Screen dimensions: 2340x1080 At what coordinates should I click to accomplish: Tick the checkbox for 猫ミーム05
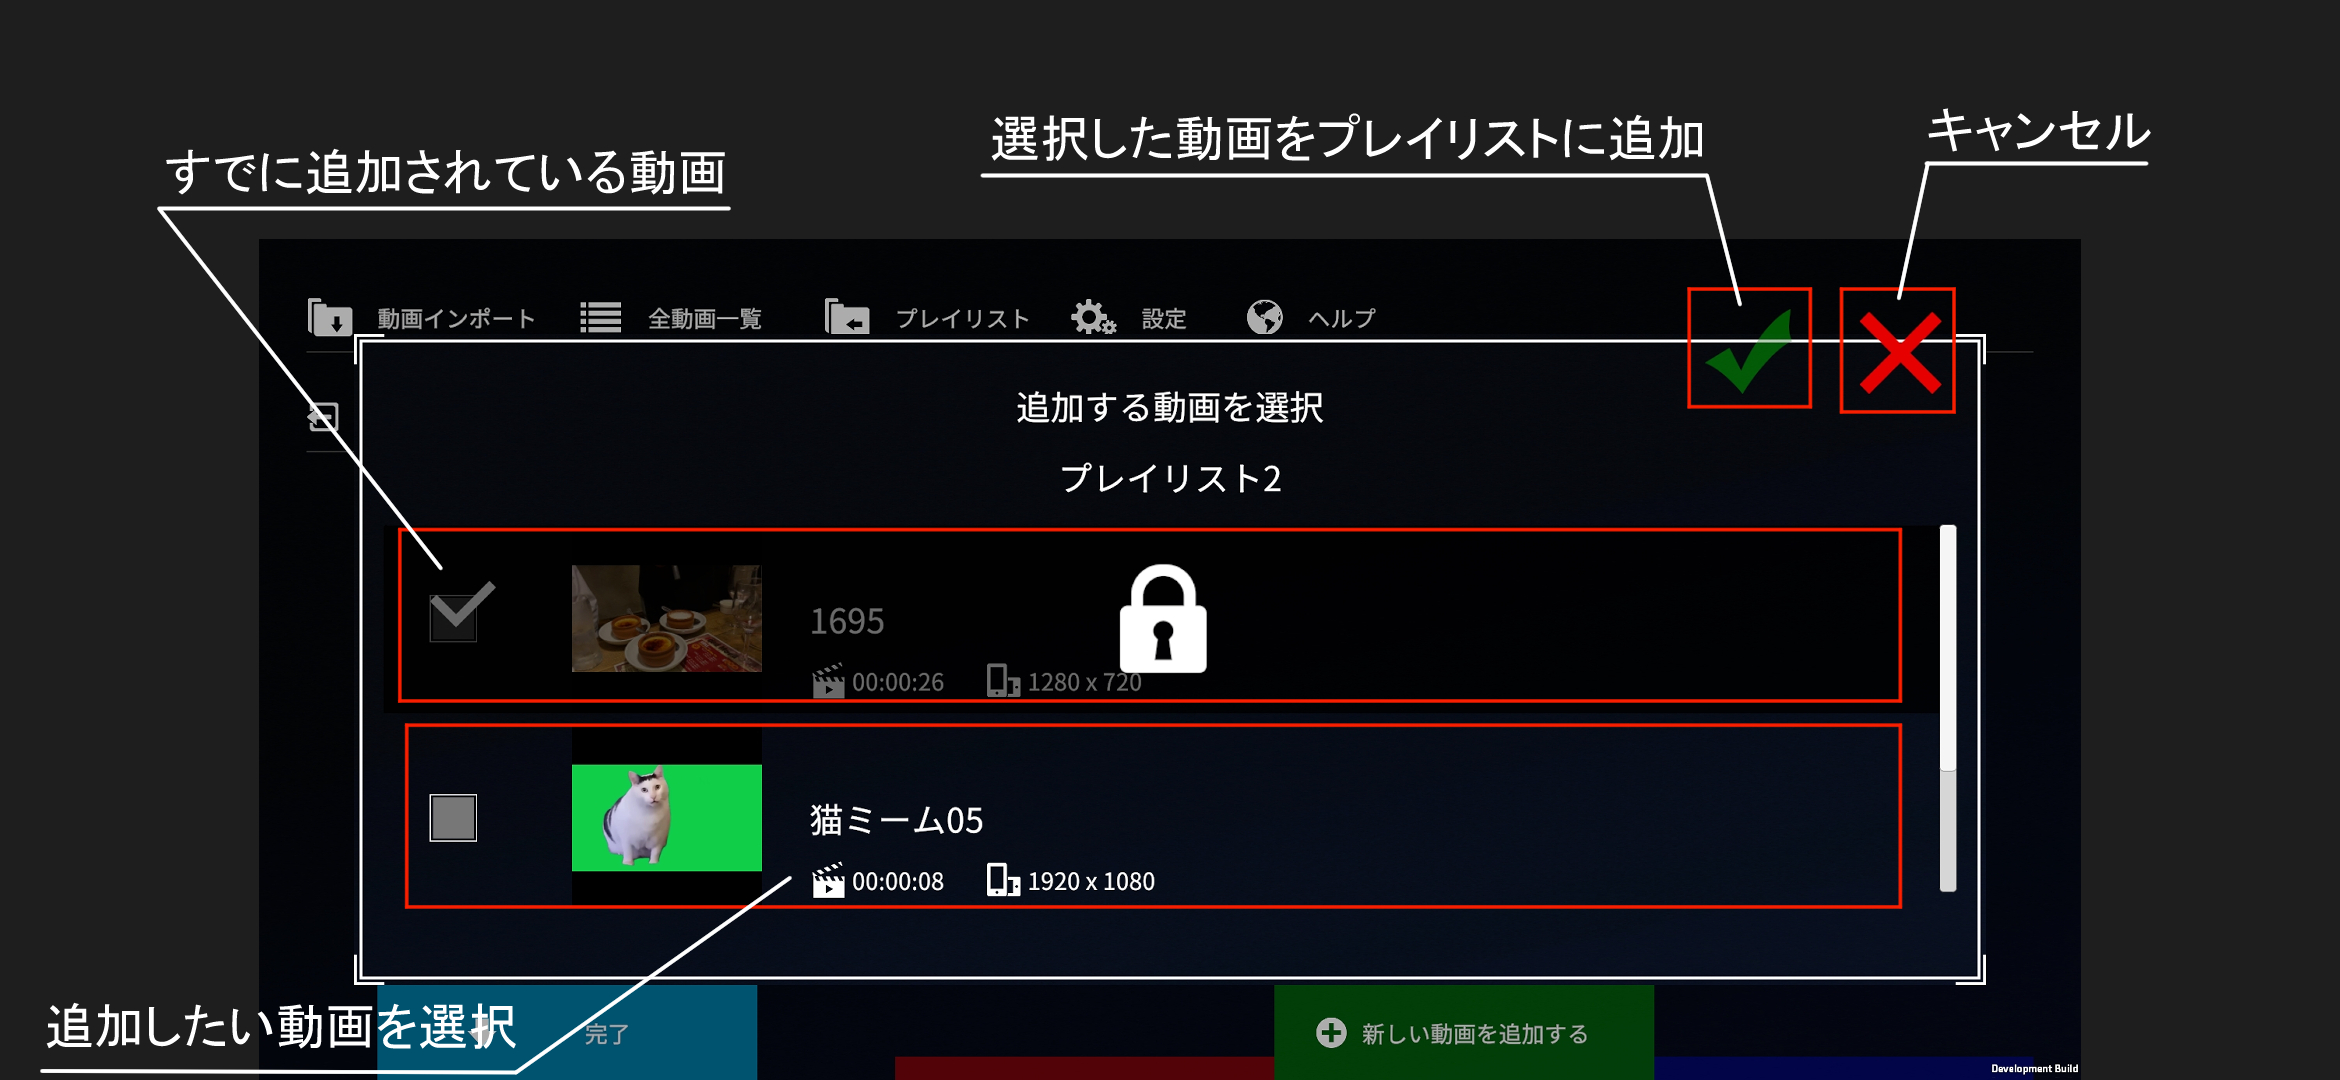tap(453, 818)
